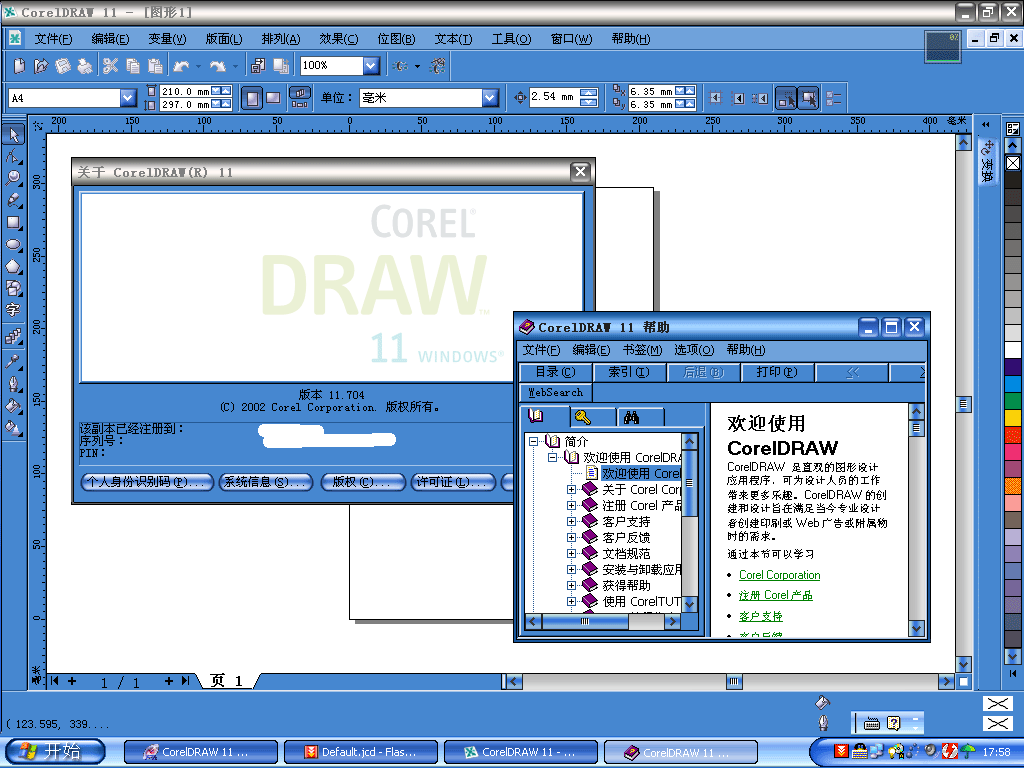Viewport: 1024px width, 768px height.
Task: Select the 页 1 page tab
Action: coord(227,681)
